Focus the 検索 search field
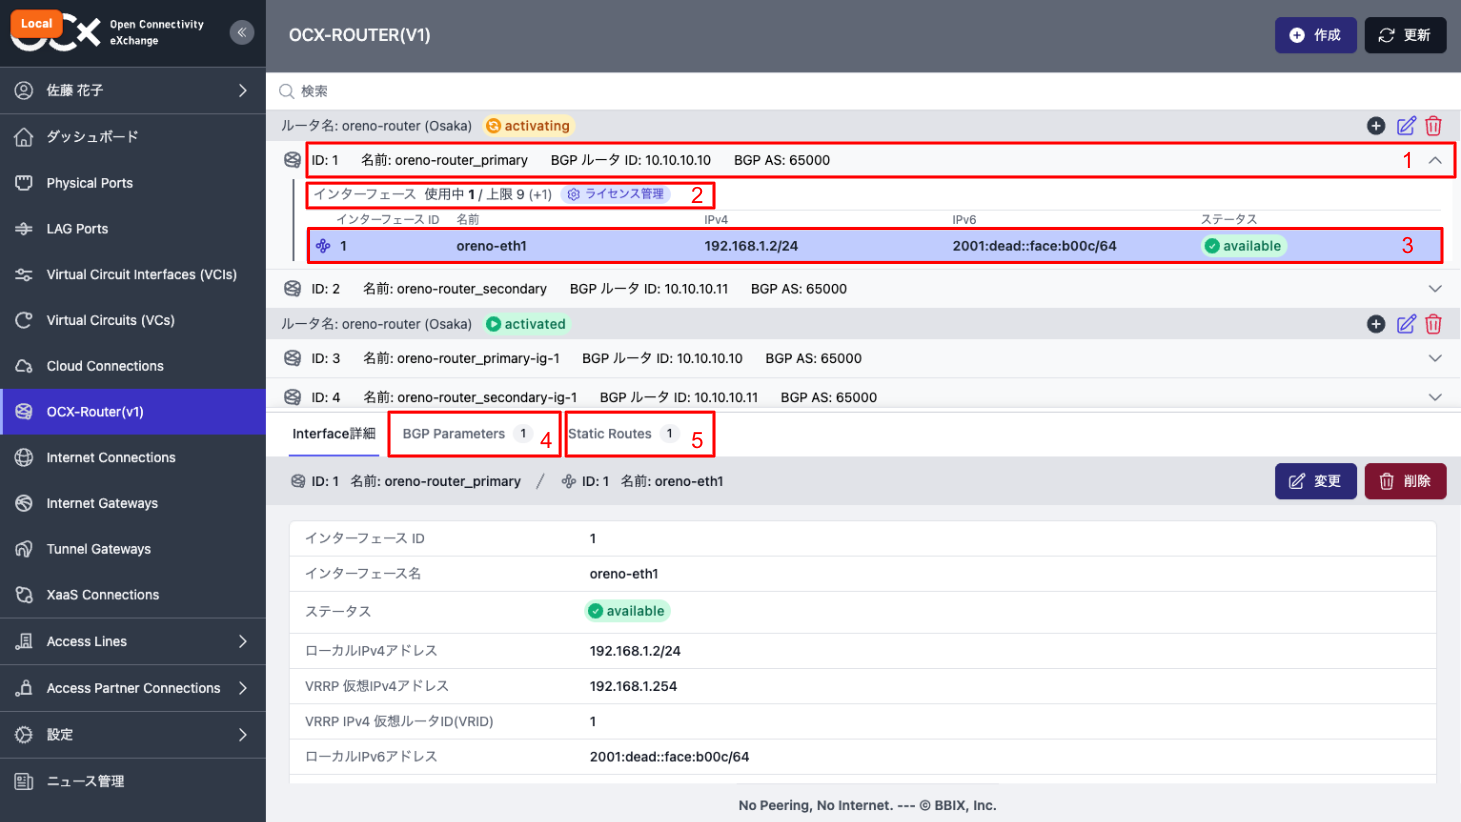1461x822 pixels. point(863,91)
